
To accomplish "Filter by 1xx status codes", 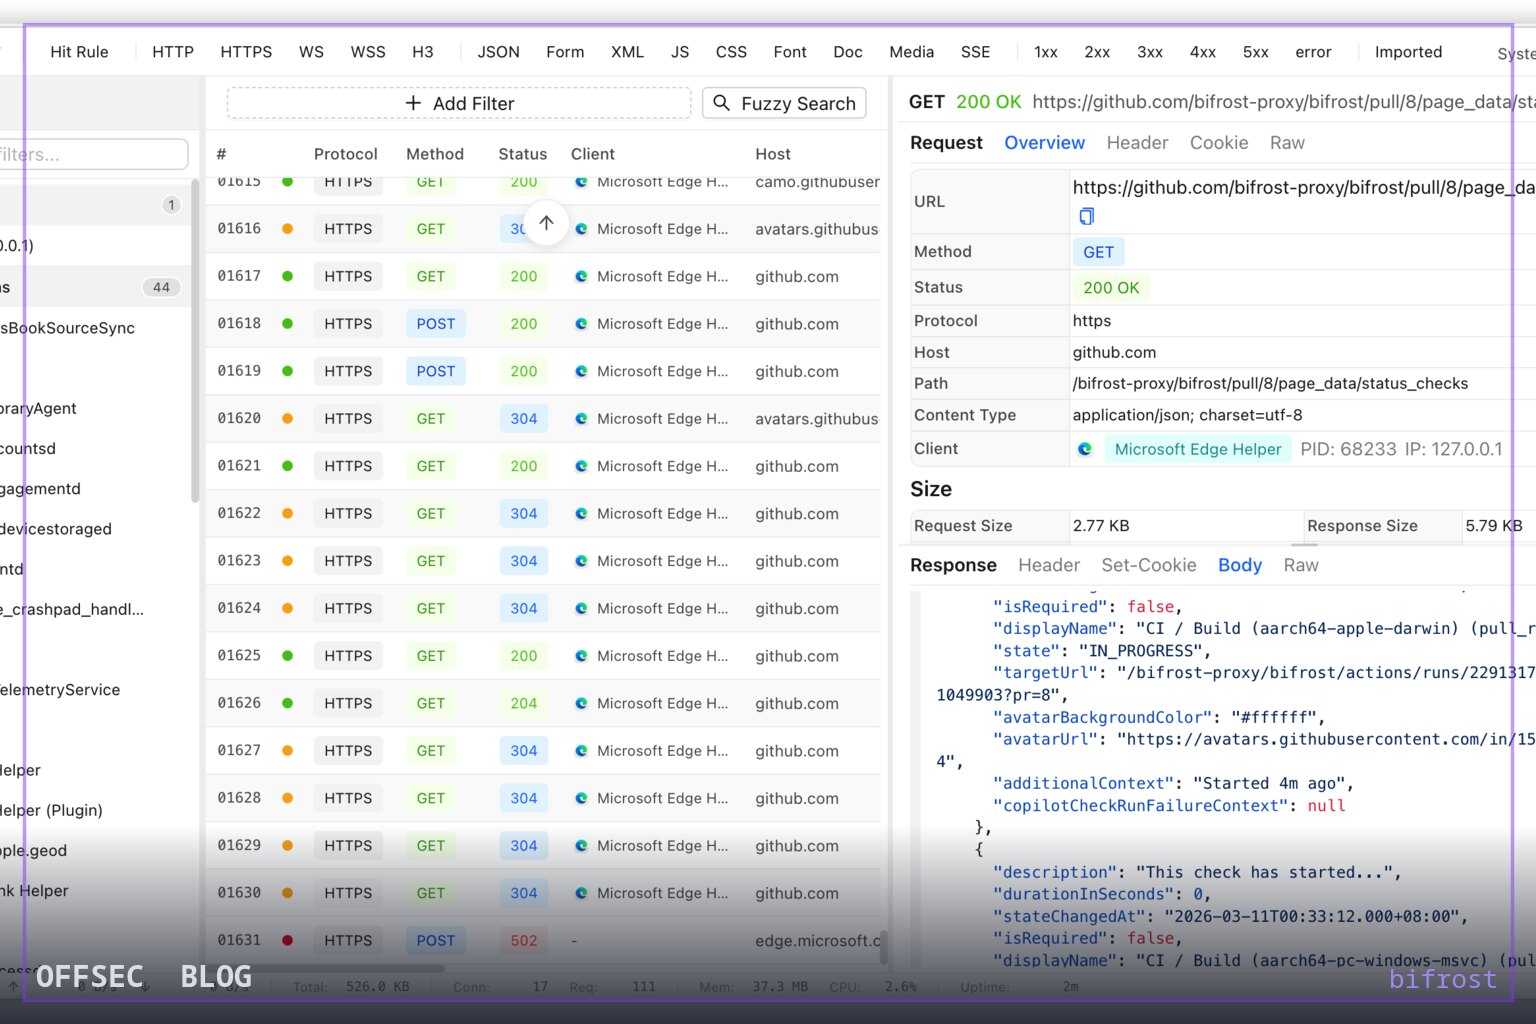I will pos(1046,52).
